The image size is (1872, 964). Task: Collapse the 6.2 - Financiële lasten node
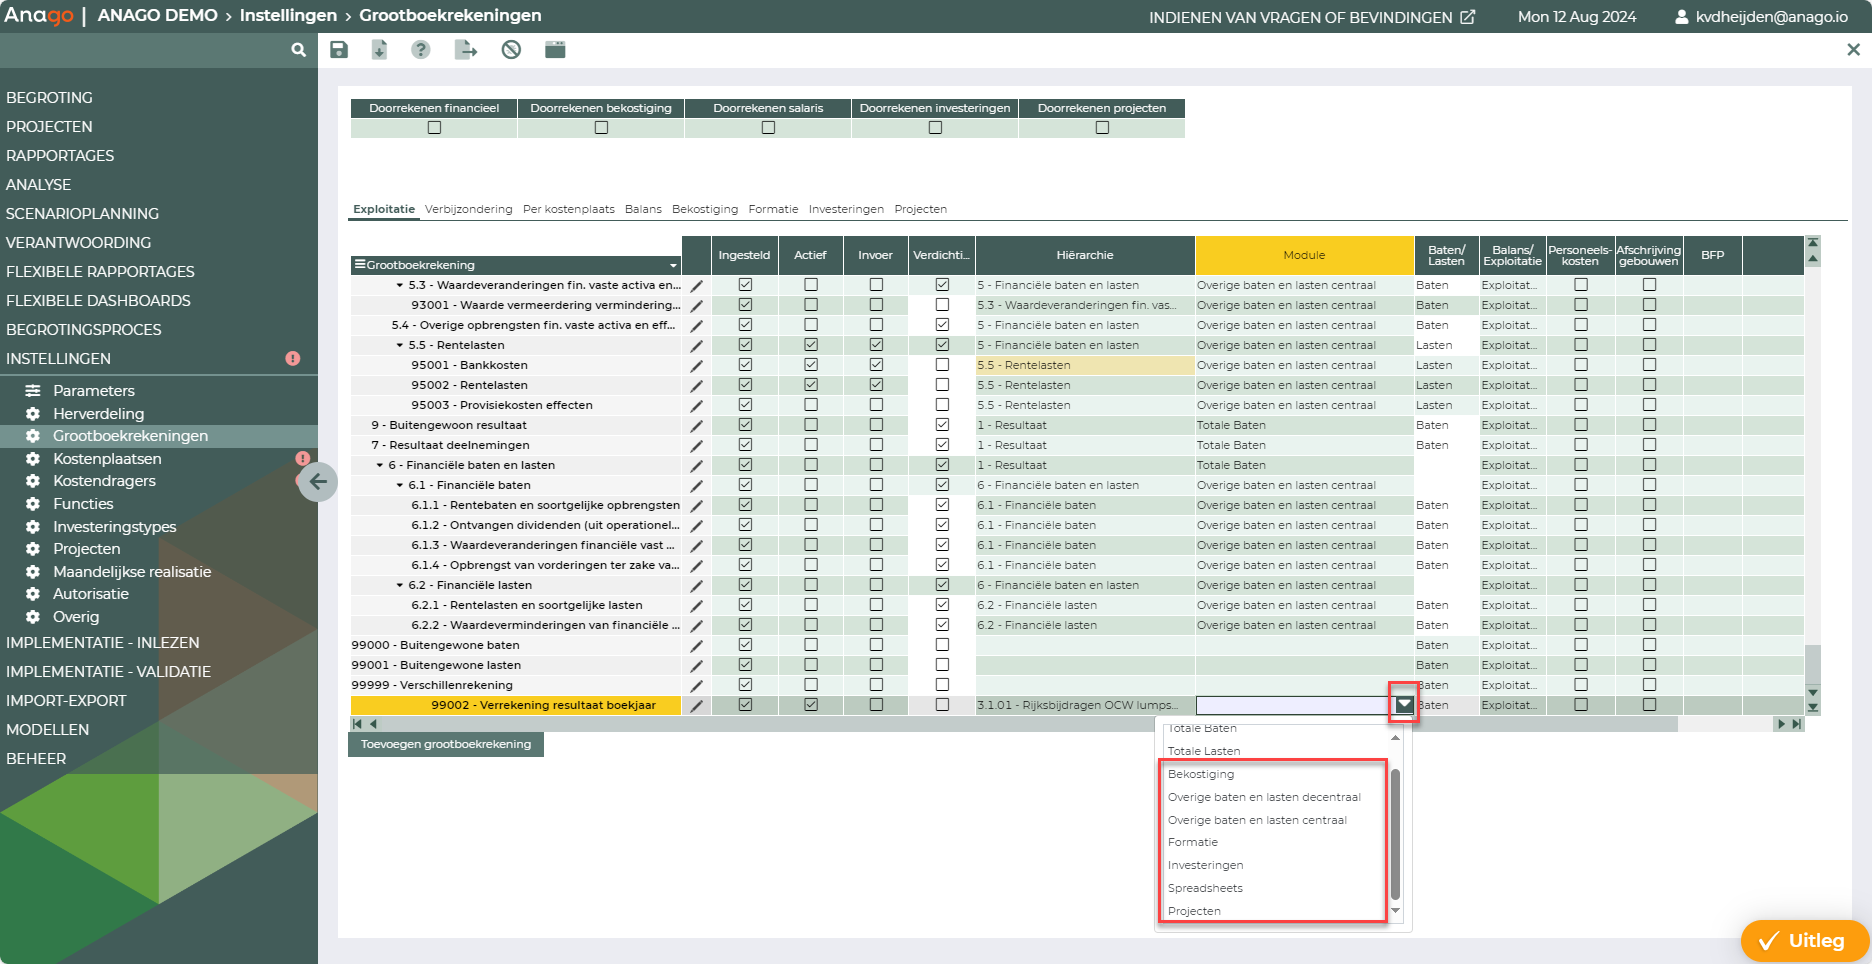(x=400, y=585)
